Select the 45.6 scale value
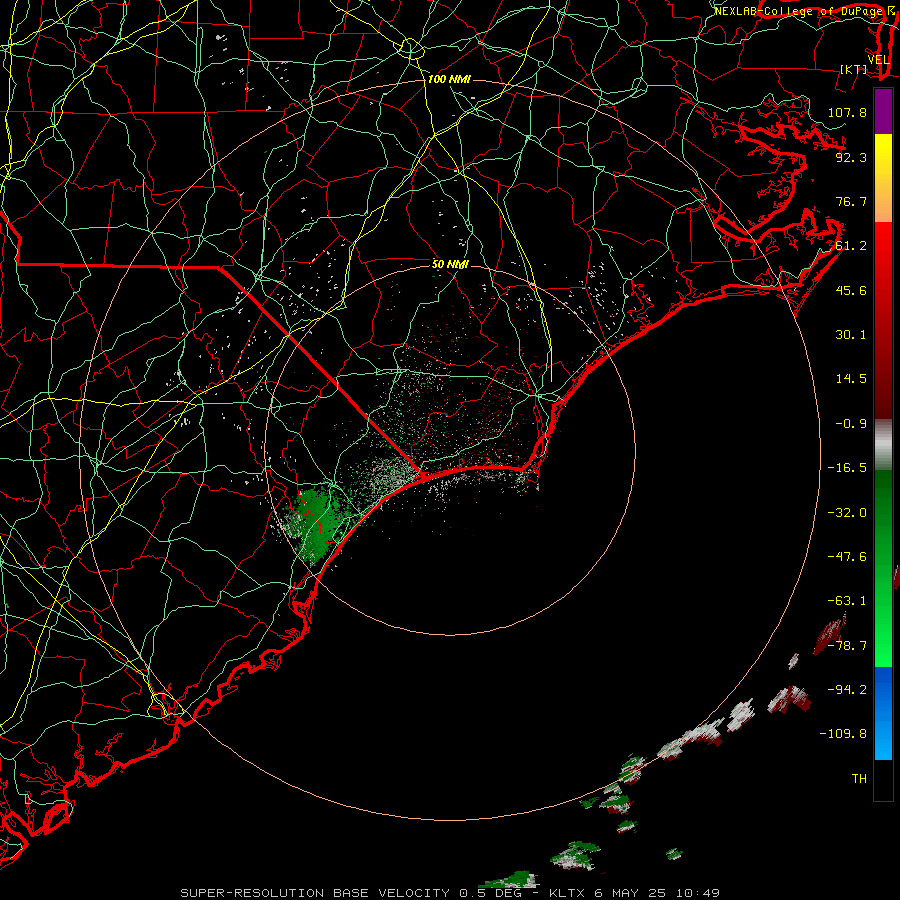The image size is (900, 900). point(851,290)
